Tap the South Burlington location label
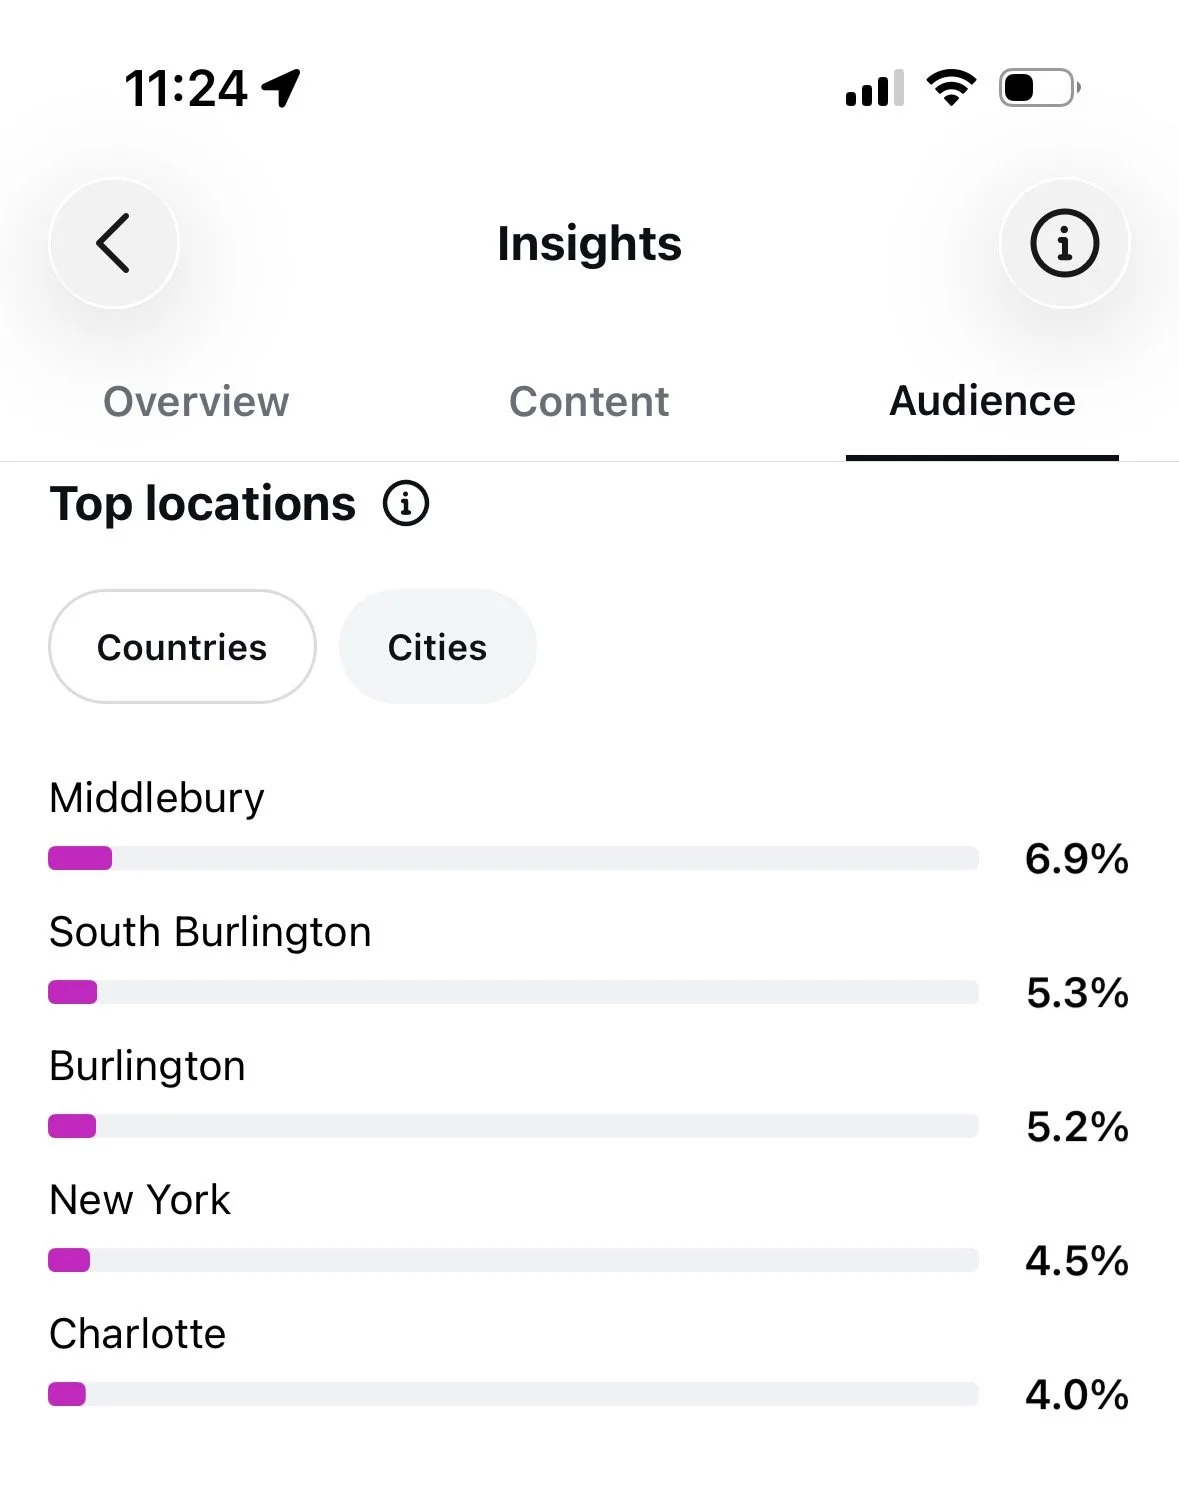Viewport: 1179px width, 1510px height. pos(210,932)
